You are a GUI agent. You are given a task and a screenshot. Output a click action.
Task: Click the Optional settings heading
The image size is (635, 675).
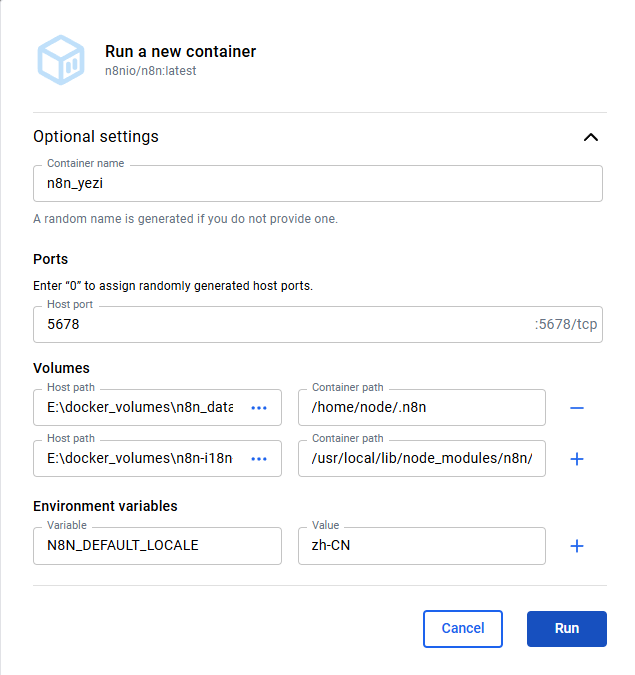(x=96, y=136)
